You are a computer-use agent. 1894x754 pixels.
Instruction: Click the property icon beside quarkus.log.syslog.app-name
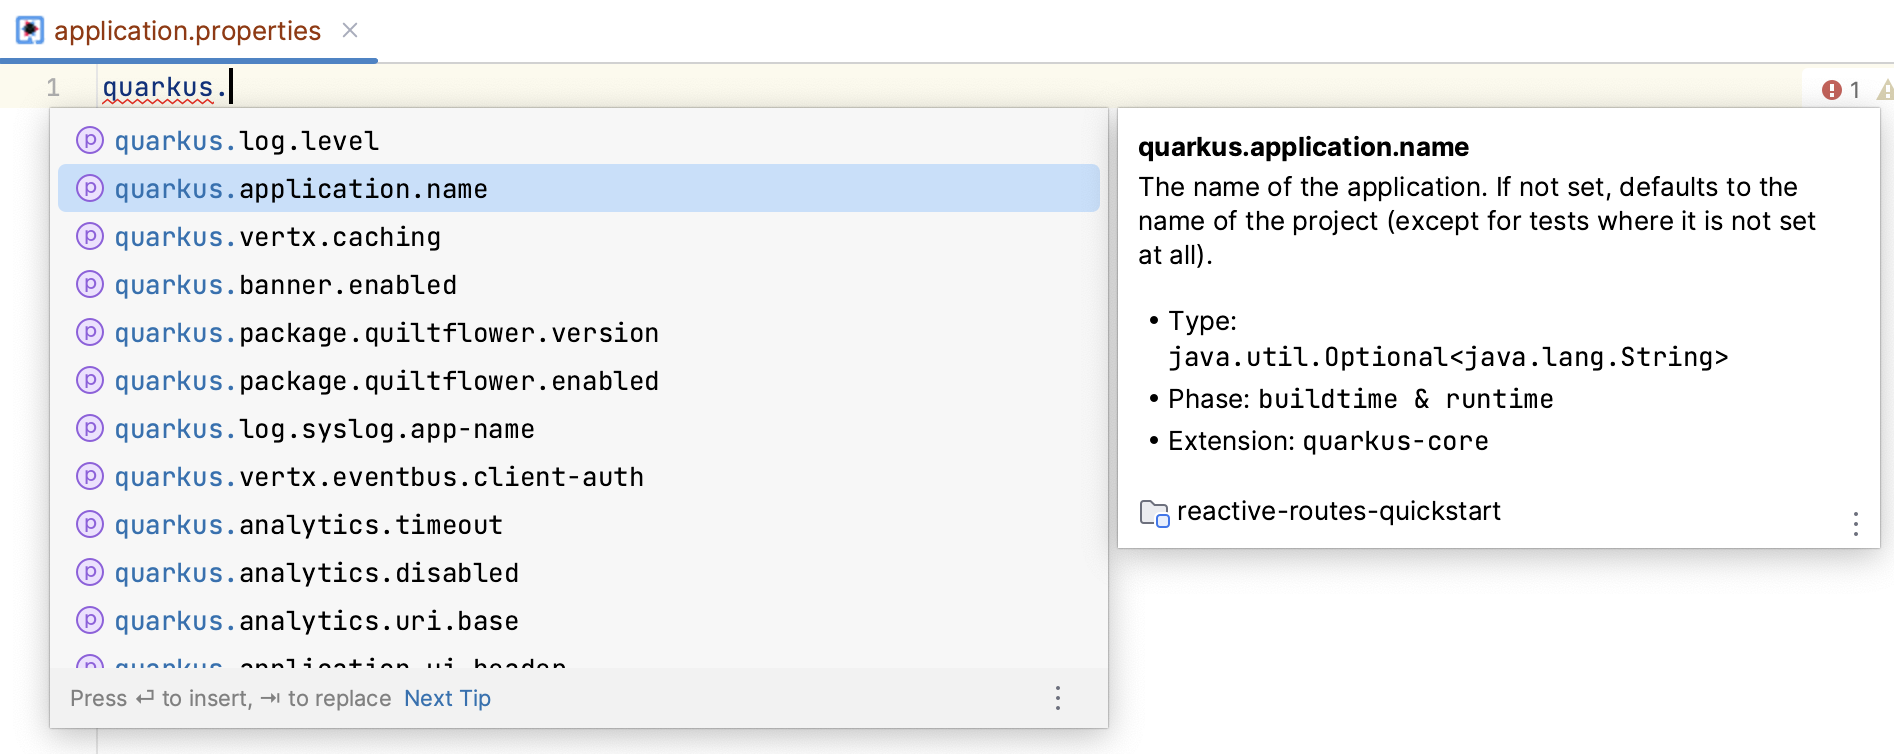coord(90,428)
